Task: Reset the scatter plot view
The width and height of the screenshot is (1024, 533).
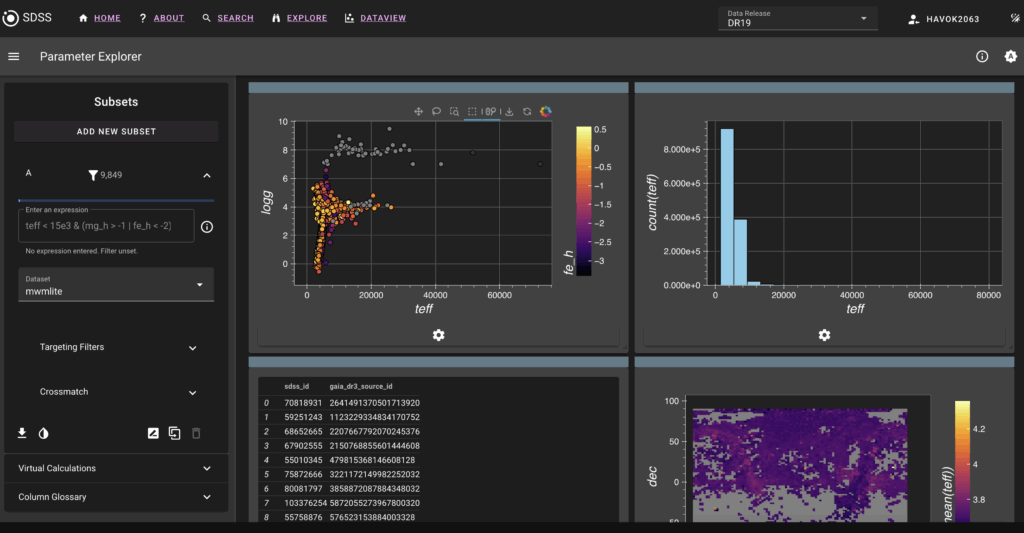Action: pos(527,112)
